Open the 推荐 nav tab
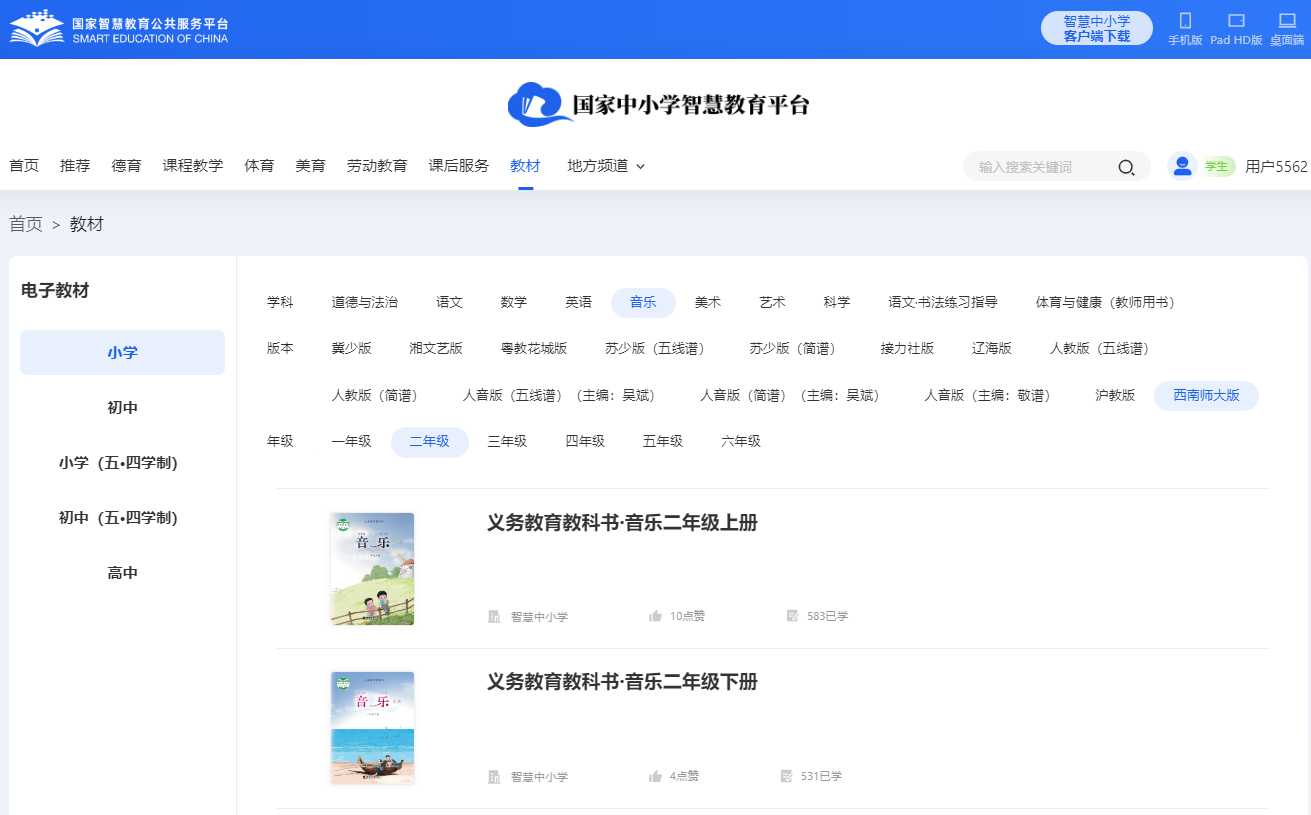Screen dimensions: 1311x815 click(x=75, y=166)
